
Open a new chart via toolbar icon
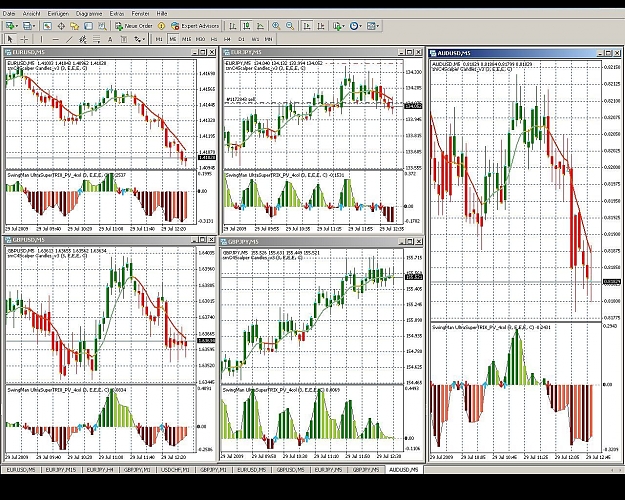(9, 26)
